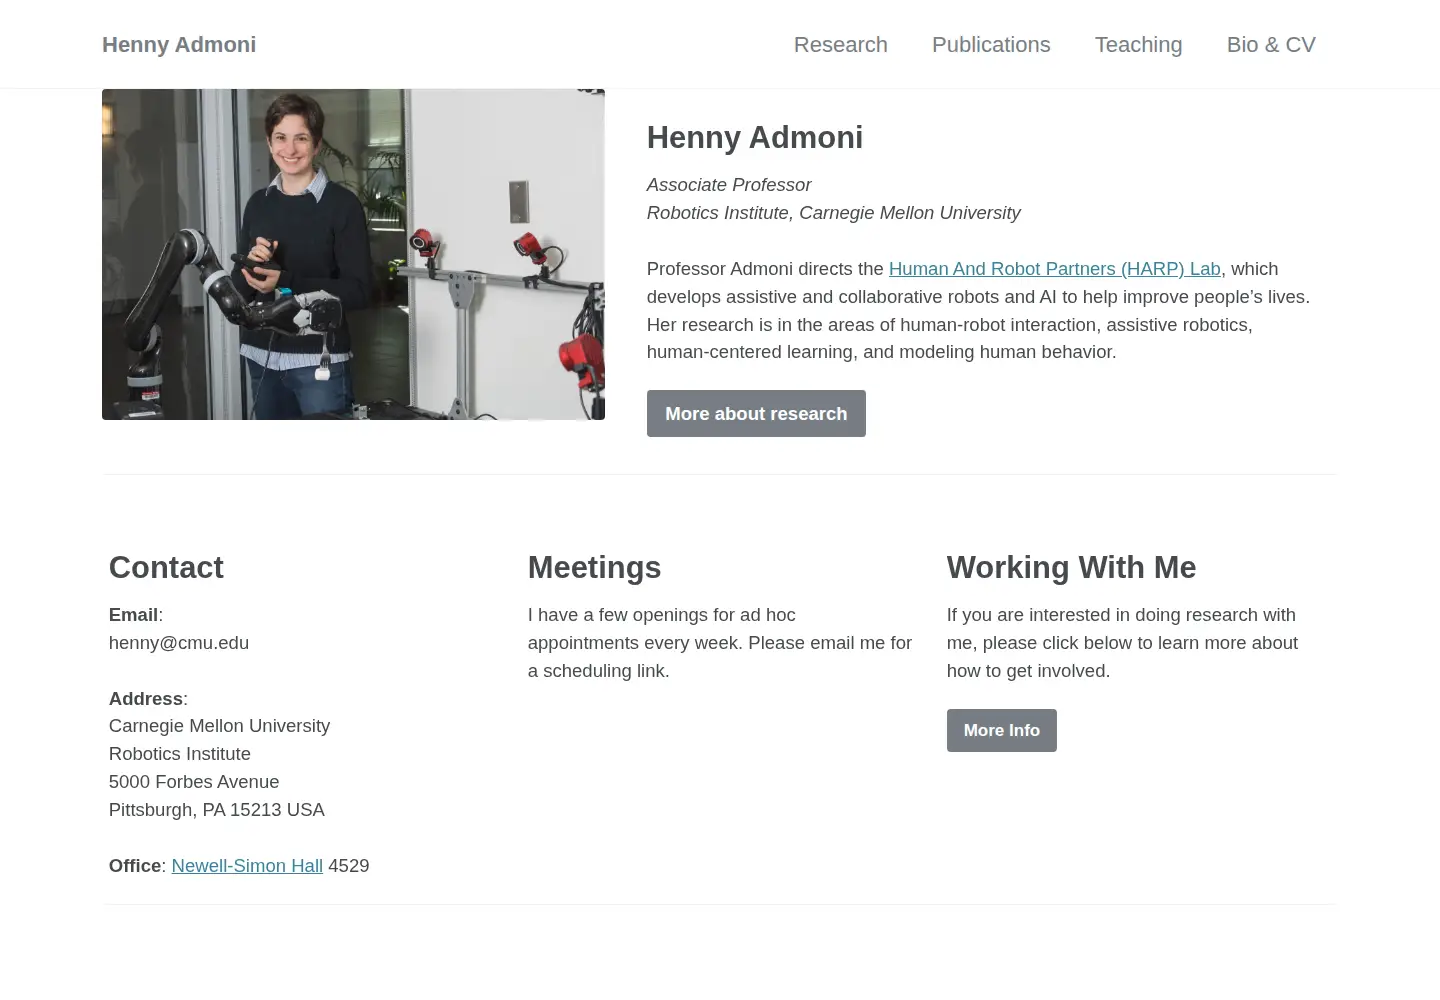Click the Carnegie Mellon University line under Address

[x=219, y=726]
